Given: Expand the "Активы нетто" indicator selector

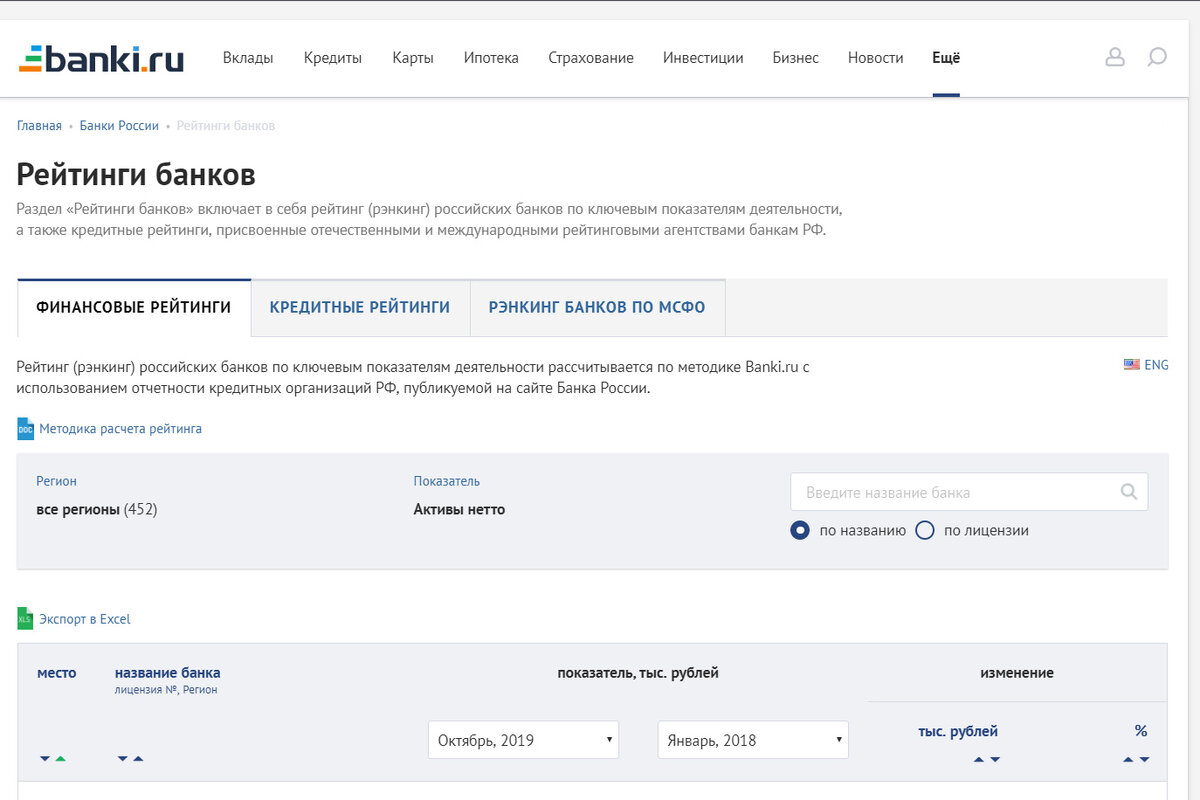Looking at the screenshot, I should click(459, 509).
